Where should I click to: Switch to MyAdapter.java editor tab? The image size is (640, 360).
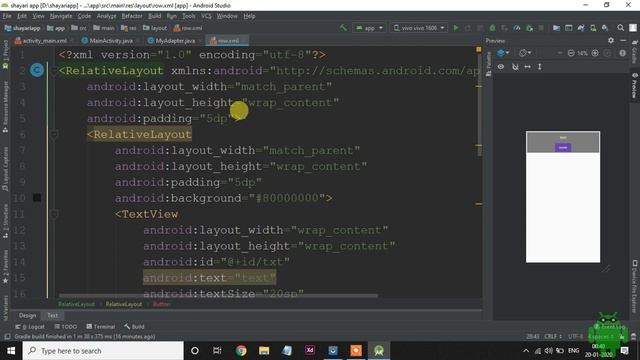(175, 40)
